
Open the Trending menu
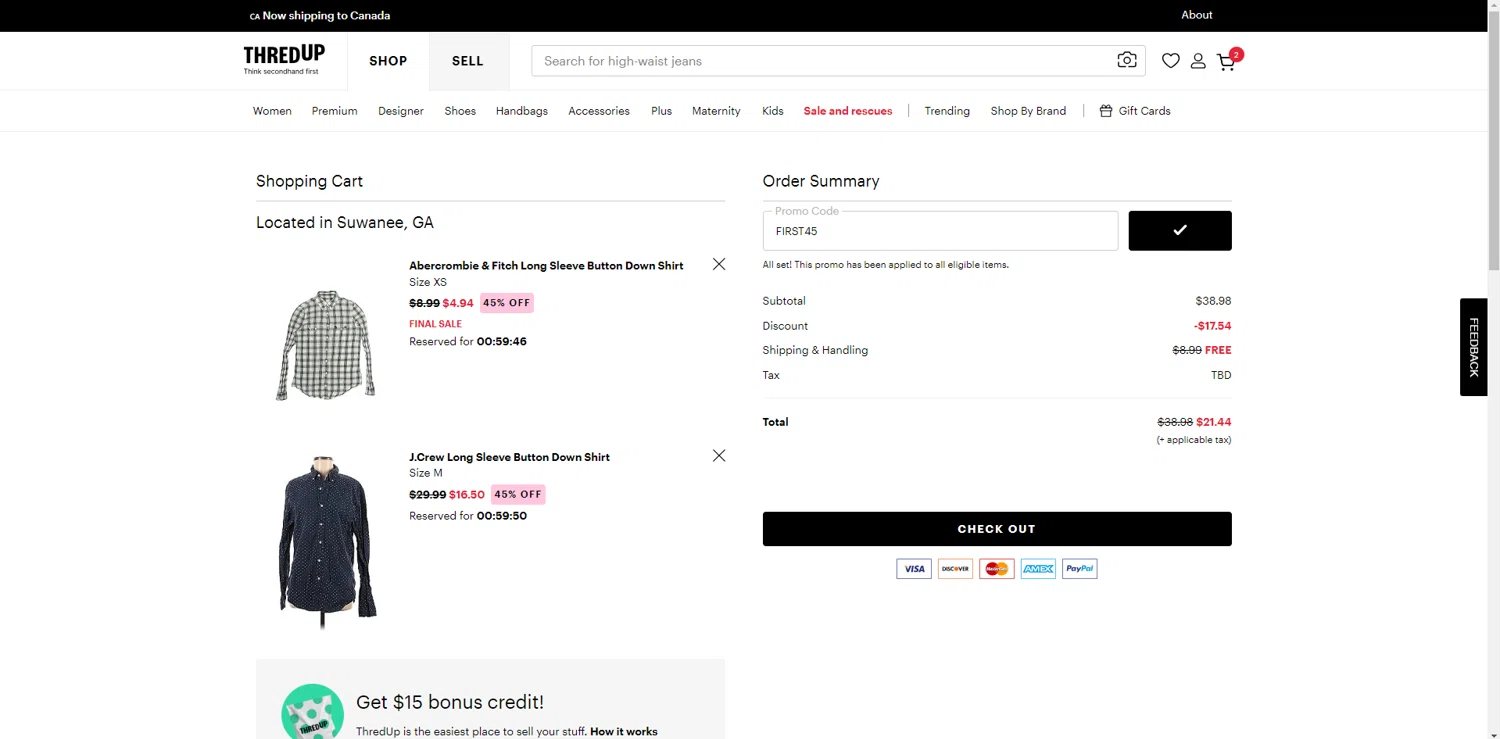(x=947, y=111)
